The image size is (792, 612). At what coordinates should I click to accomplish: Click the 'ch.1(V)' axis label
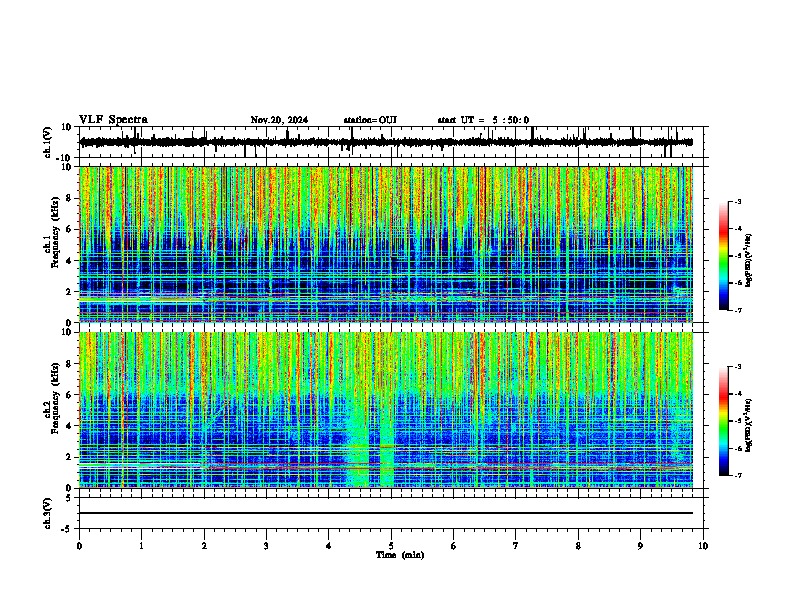click(x=48, y=142)
